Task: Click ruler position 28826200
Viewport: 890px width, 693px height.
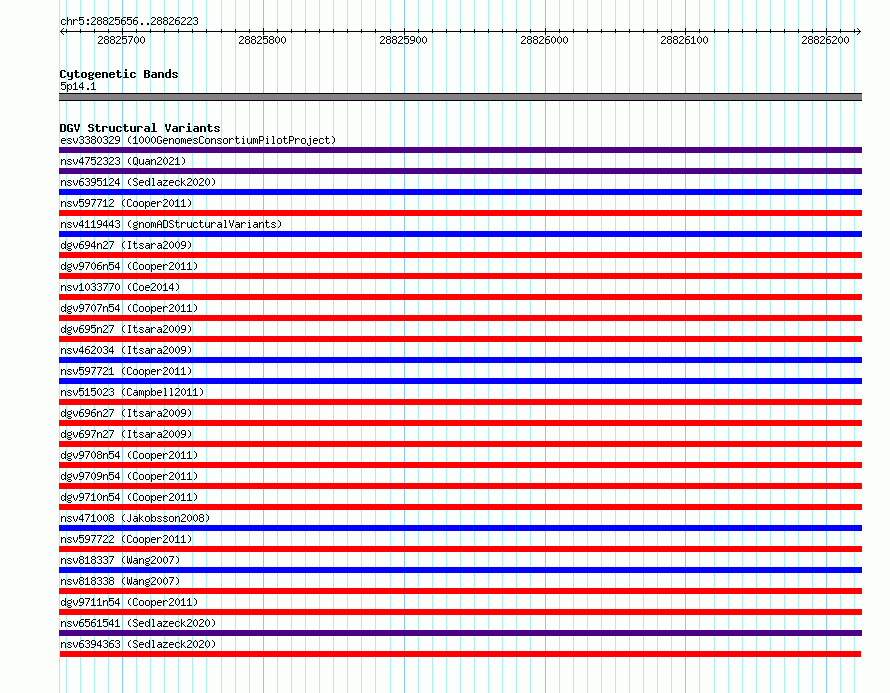Action: point(825,40)
